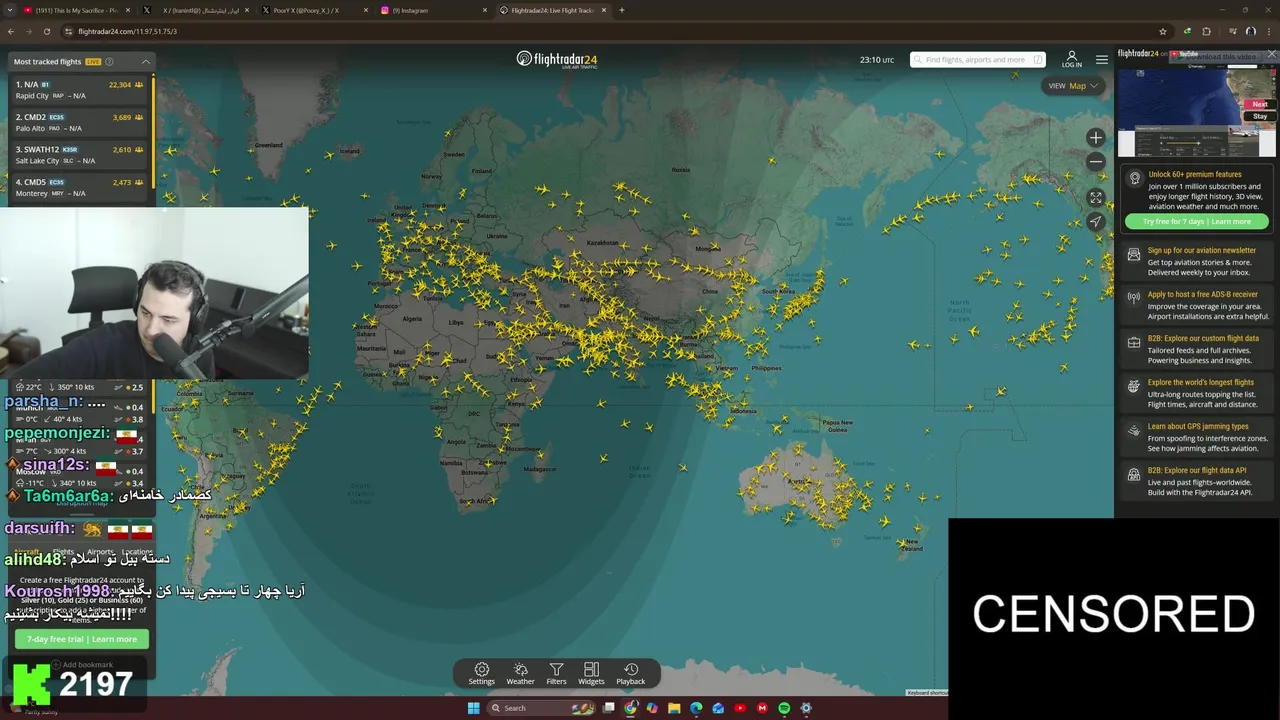Image resolution: width=1280 pixels, height=720 pixels.
Task: Click Next in the video preview
Action: click(1260, 104)
